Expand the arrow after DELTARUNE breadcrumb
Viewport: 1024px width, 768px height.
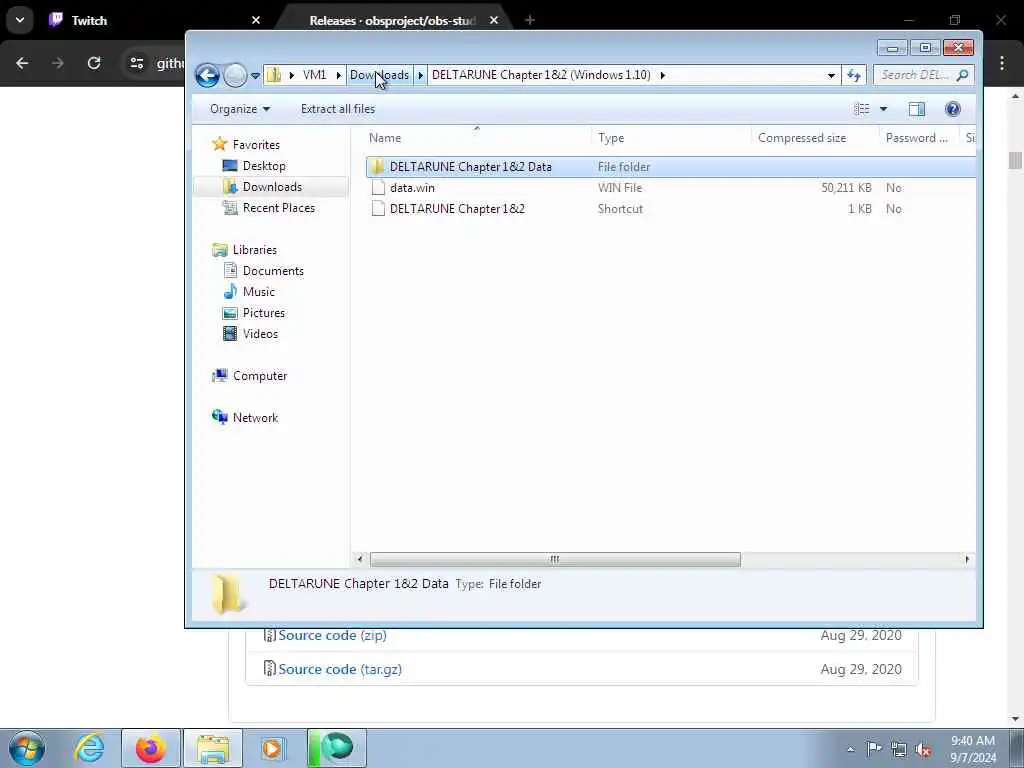coord(662,75)
